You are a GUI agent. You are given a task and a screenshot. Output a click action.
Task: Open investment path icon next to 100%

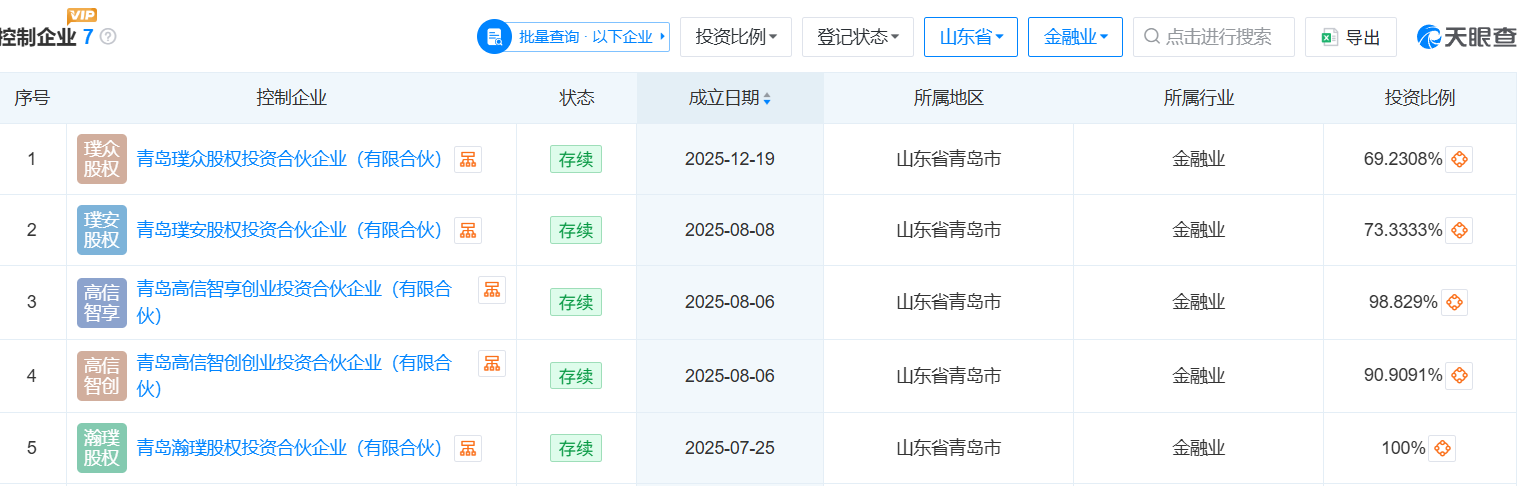tap(1441, 448)
